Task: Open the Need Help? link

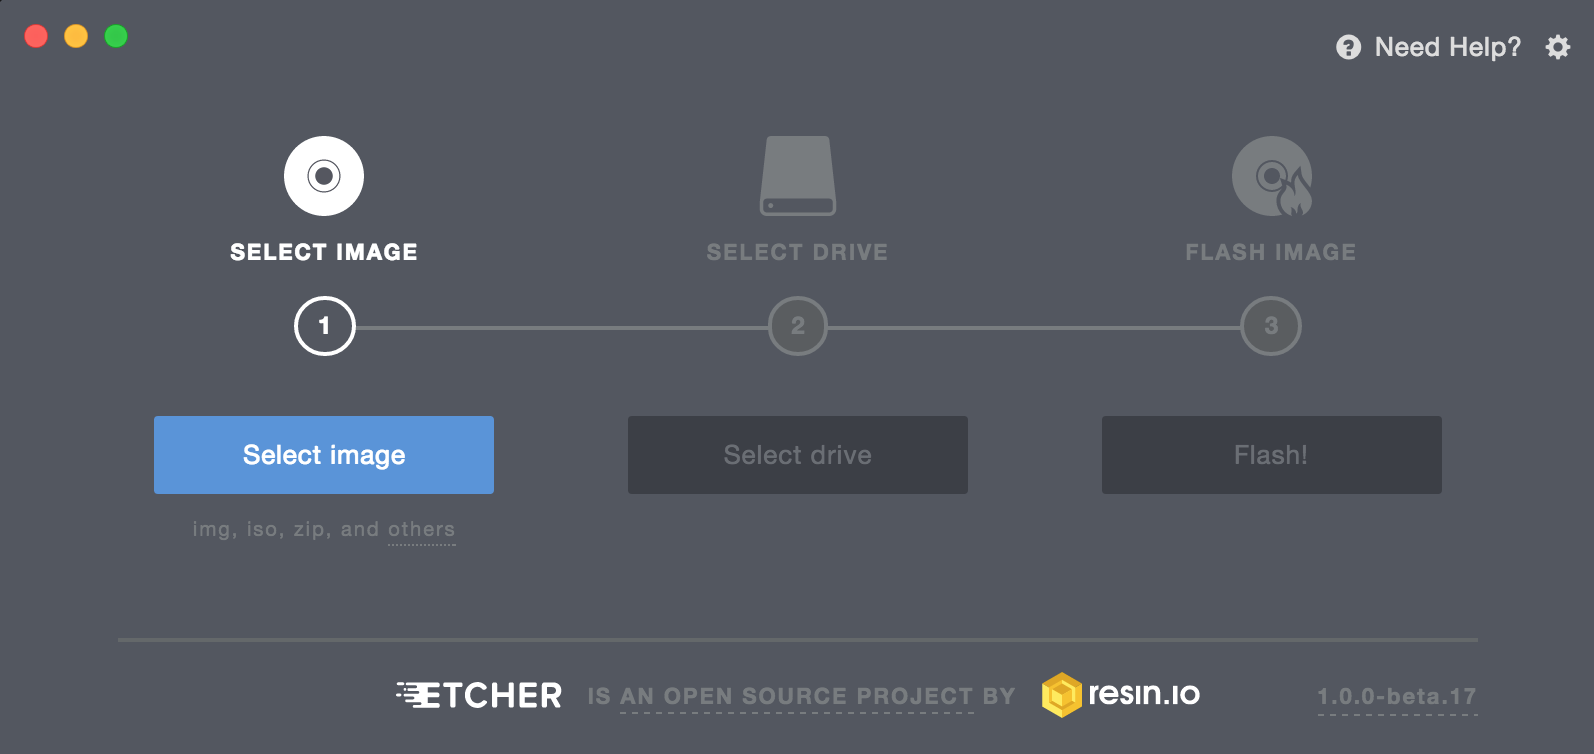Action: 1447,47
